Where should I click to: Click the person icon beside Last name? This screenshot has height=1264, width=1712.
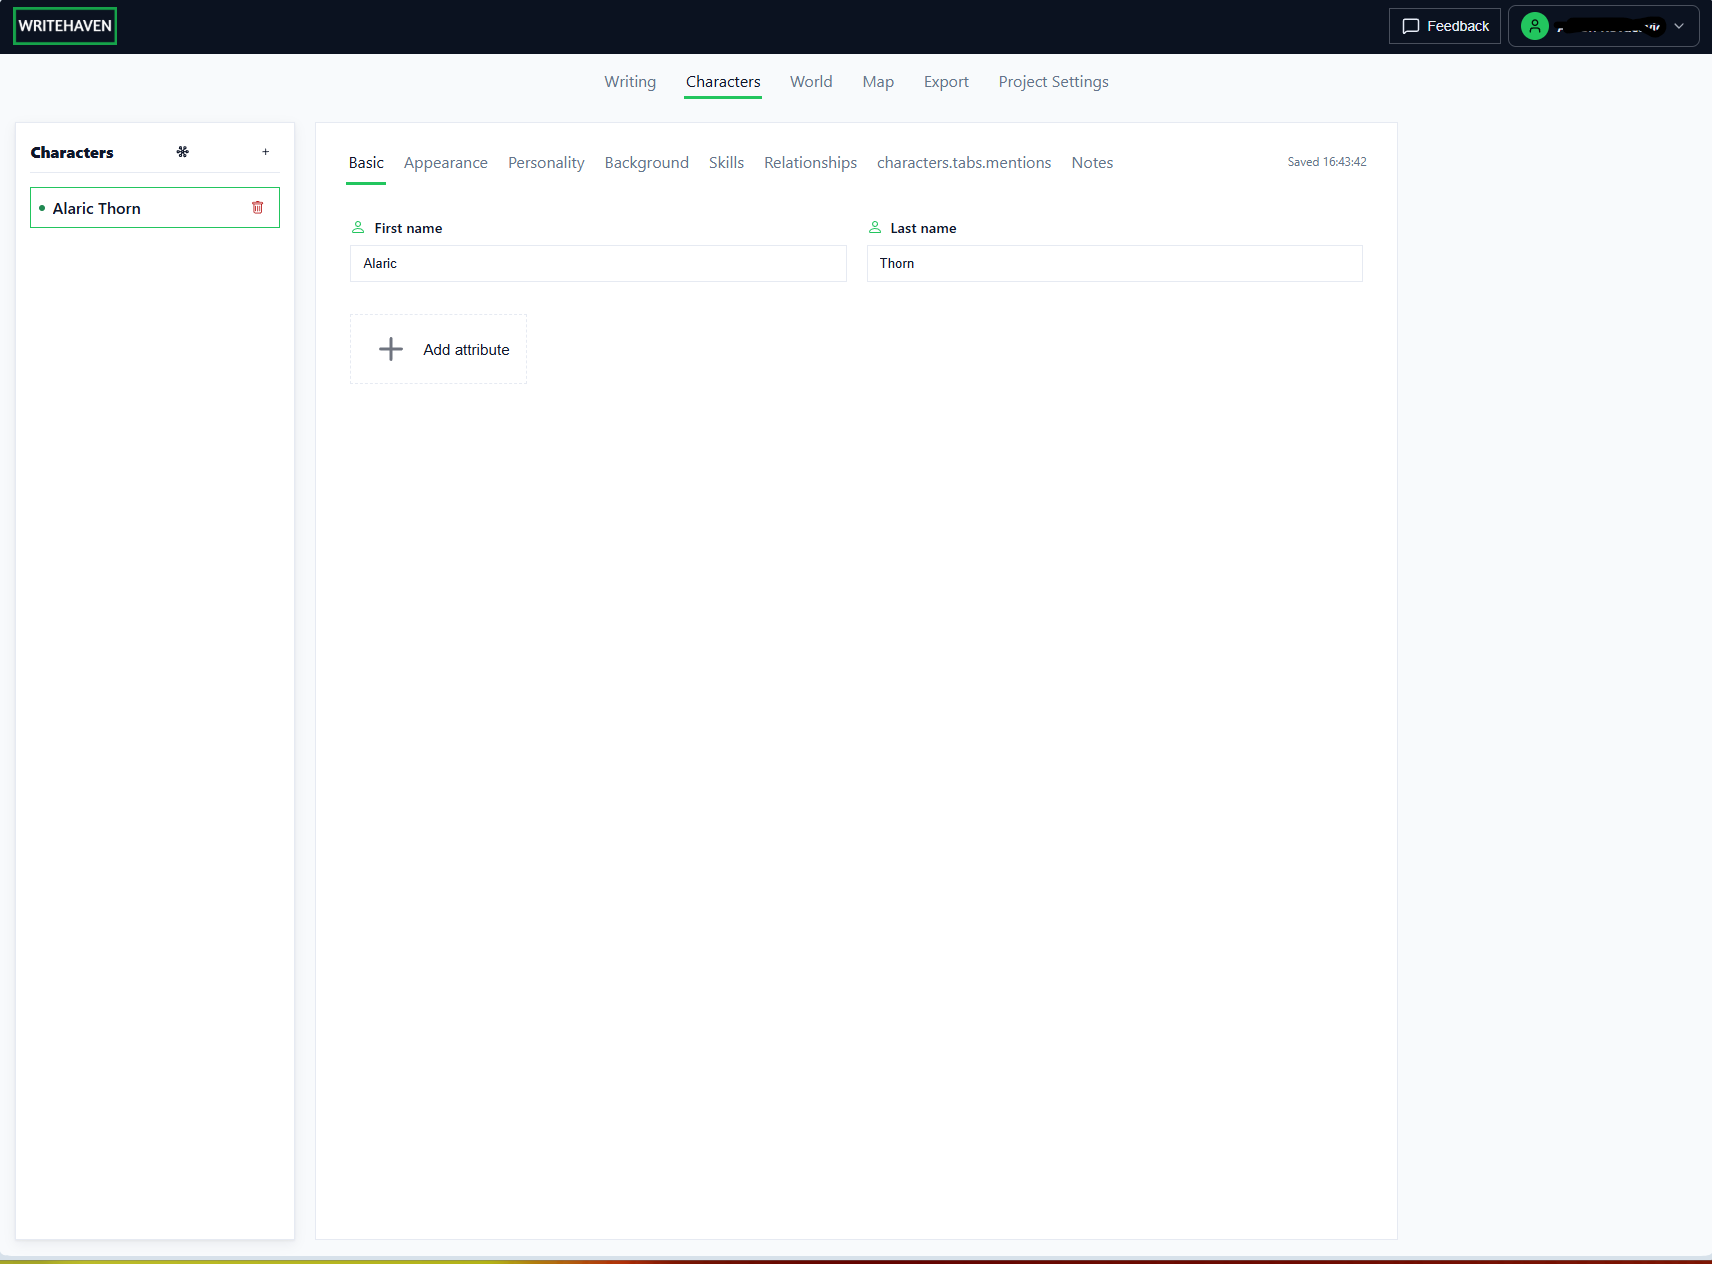[875, 226]
